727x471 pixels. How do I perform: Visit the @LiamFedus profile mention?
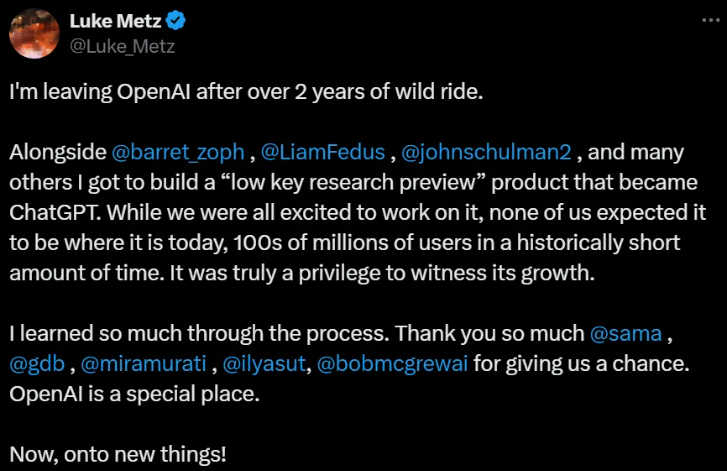pos(324,152)
